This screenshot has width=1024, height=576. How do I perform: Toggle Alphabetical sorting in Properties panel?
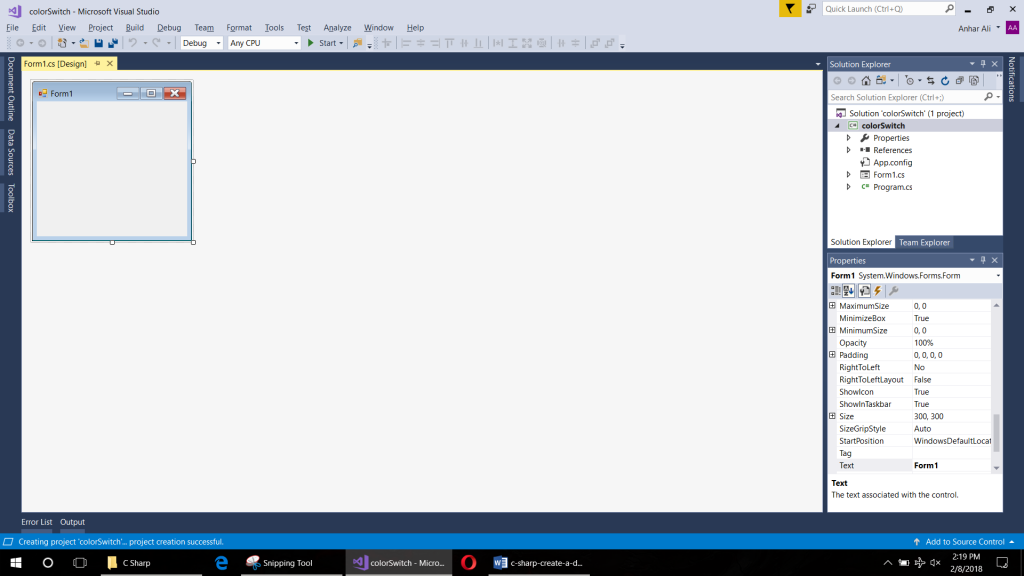click(848, 290)
